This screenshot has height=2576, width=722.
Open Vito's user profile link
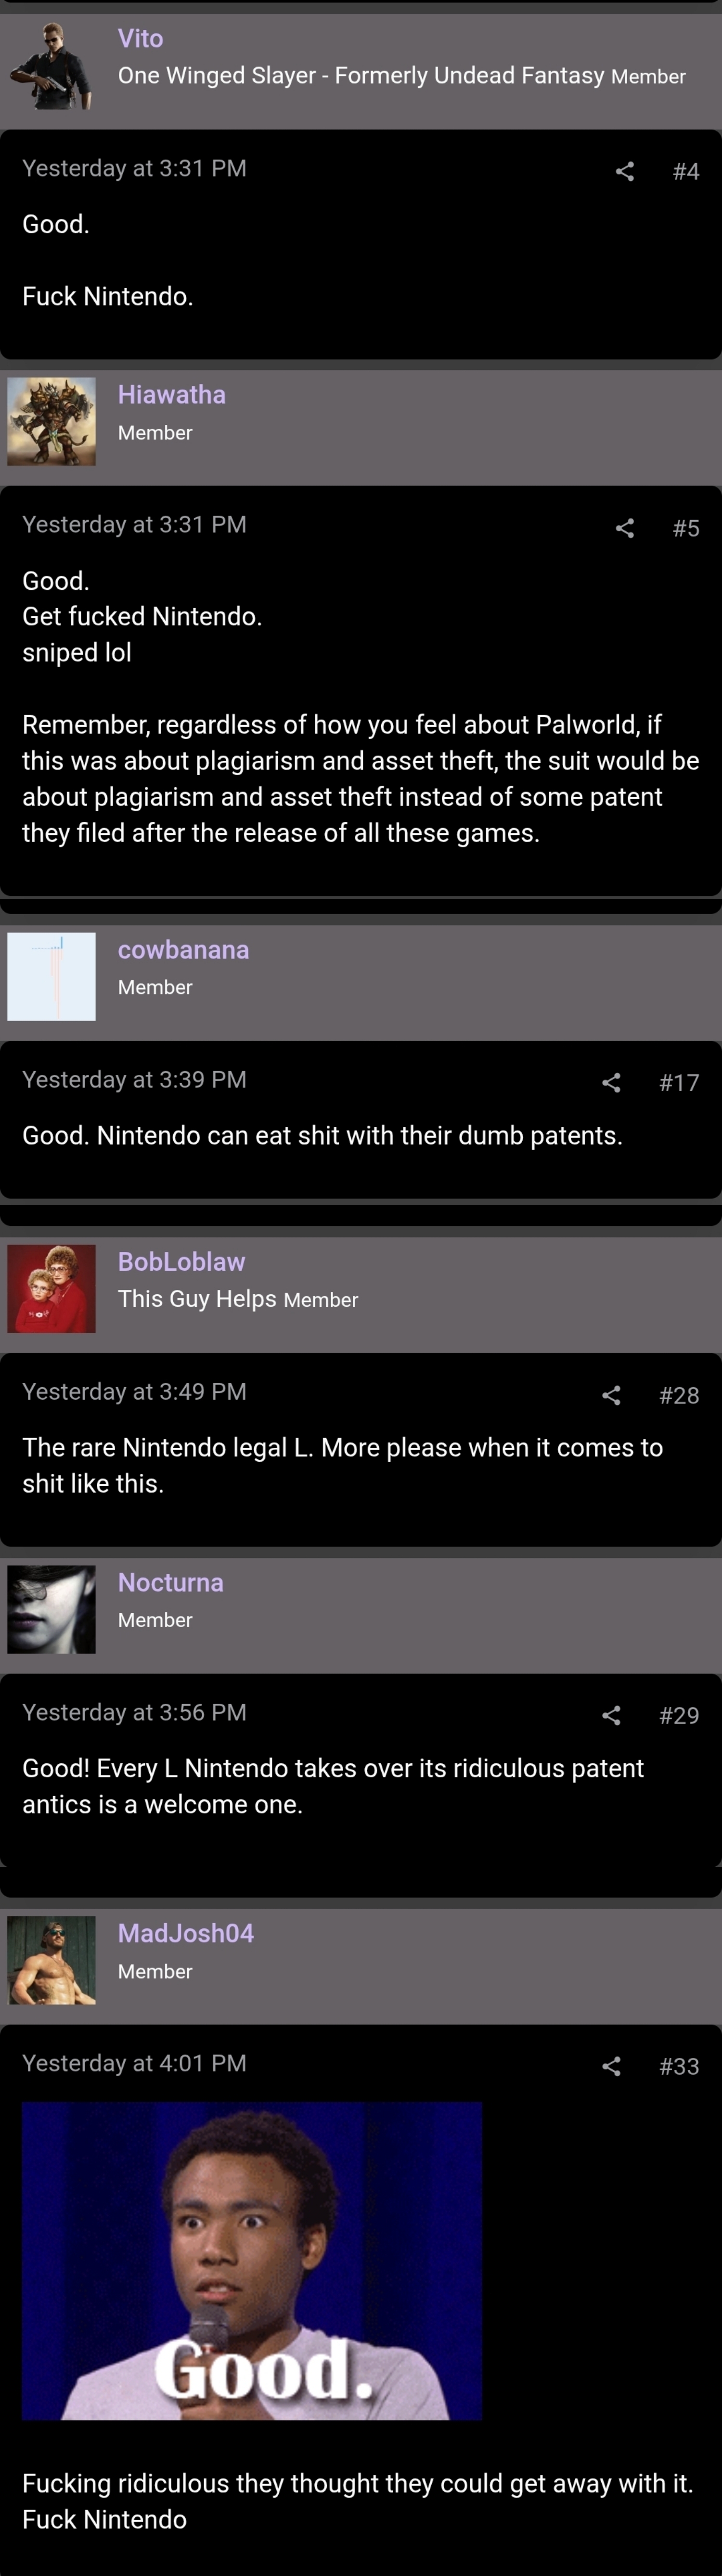click(x=140, y=38)
